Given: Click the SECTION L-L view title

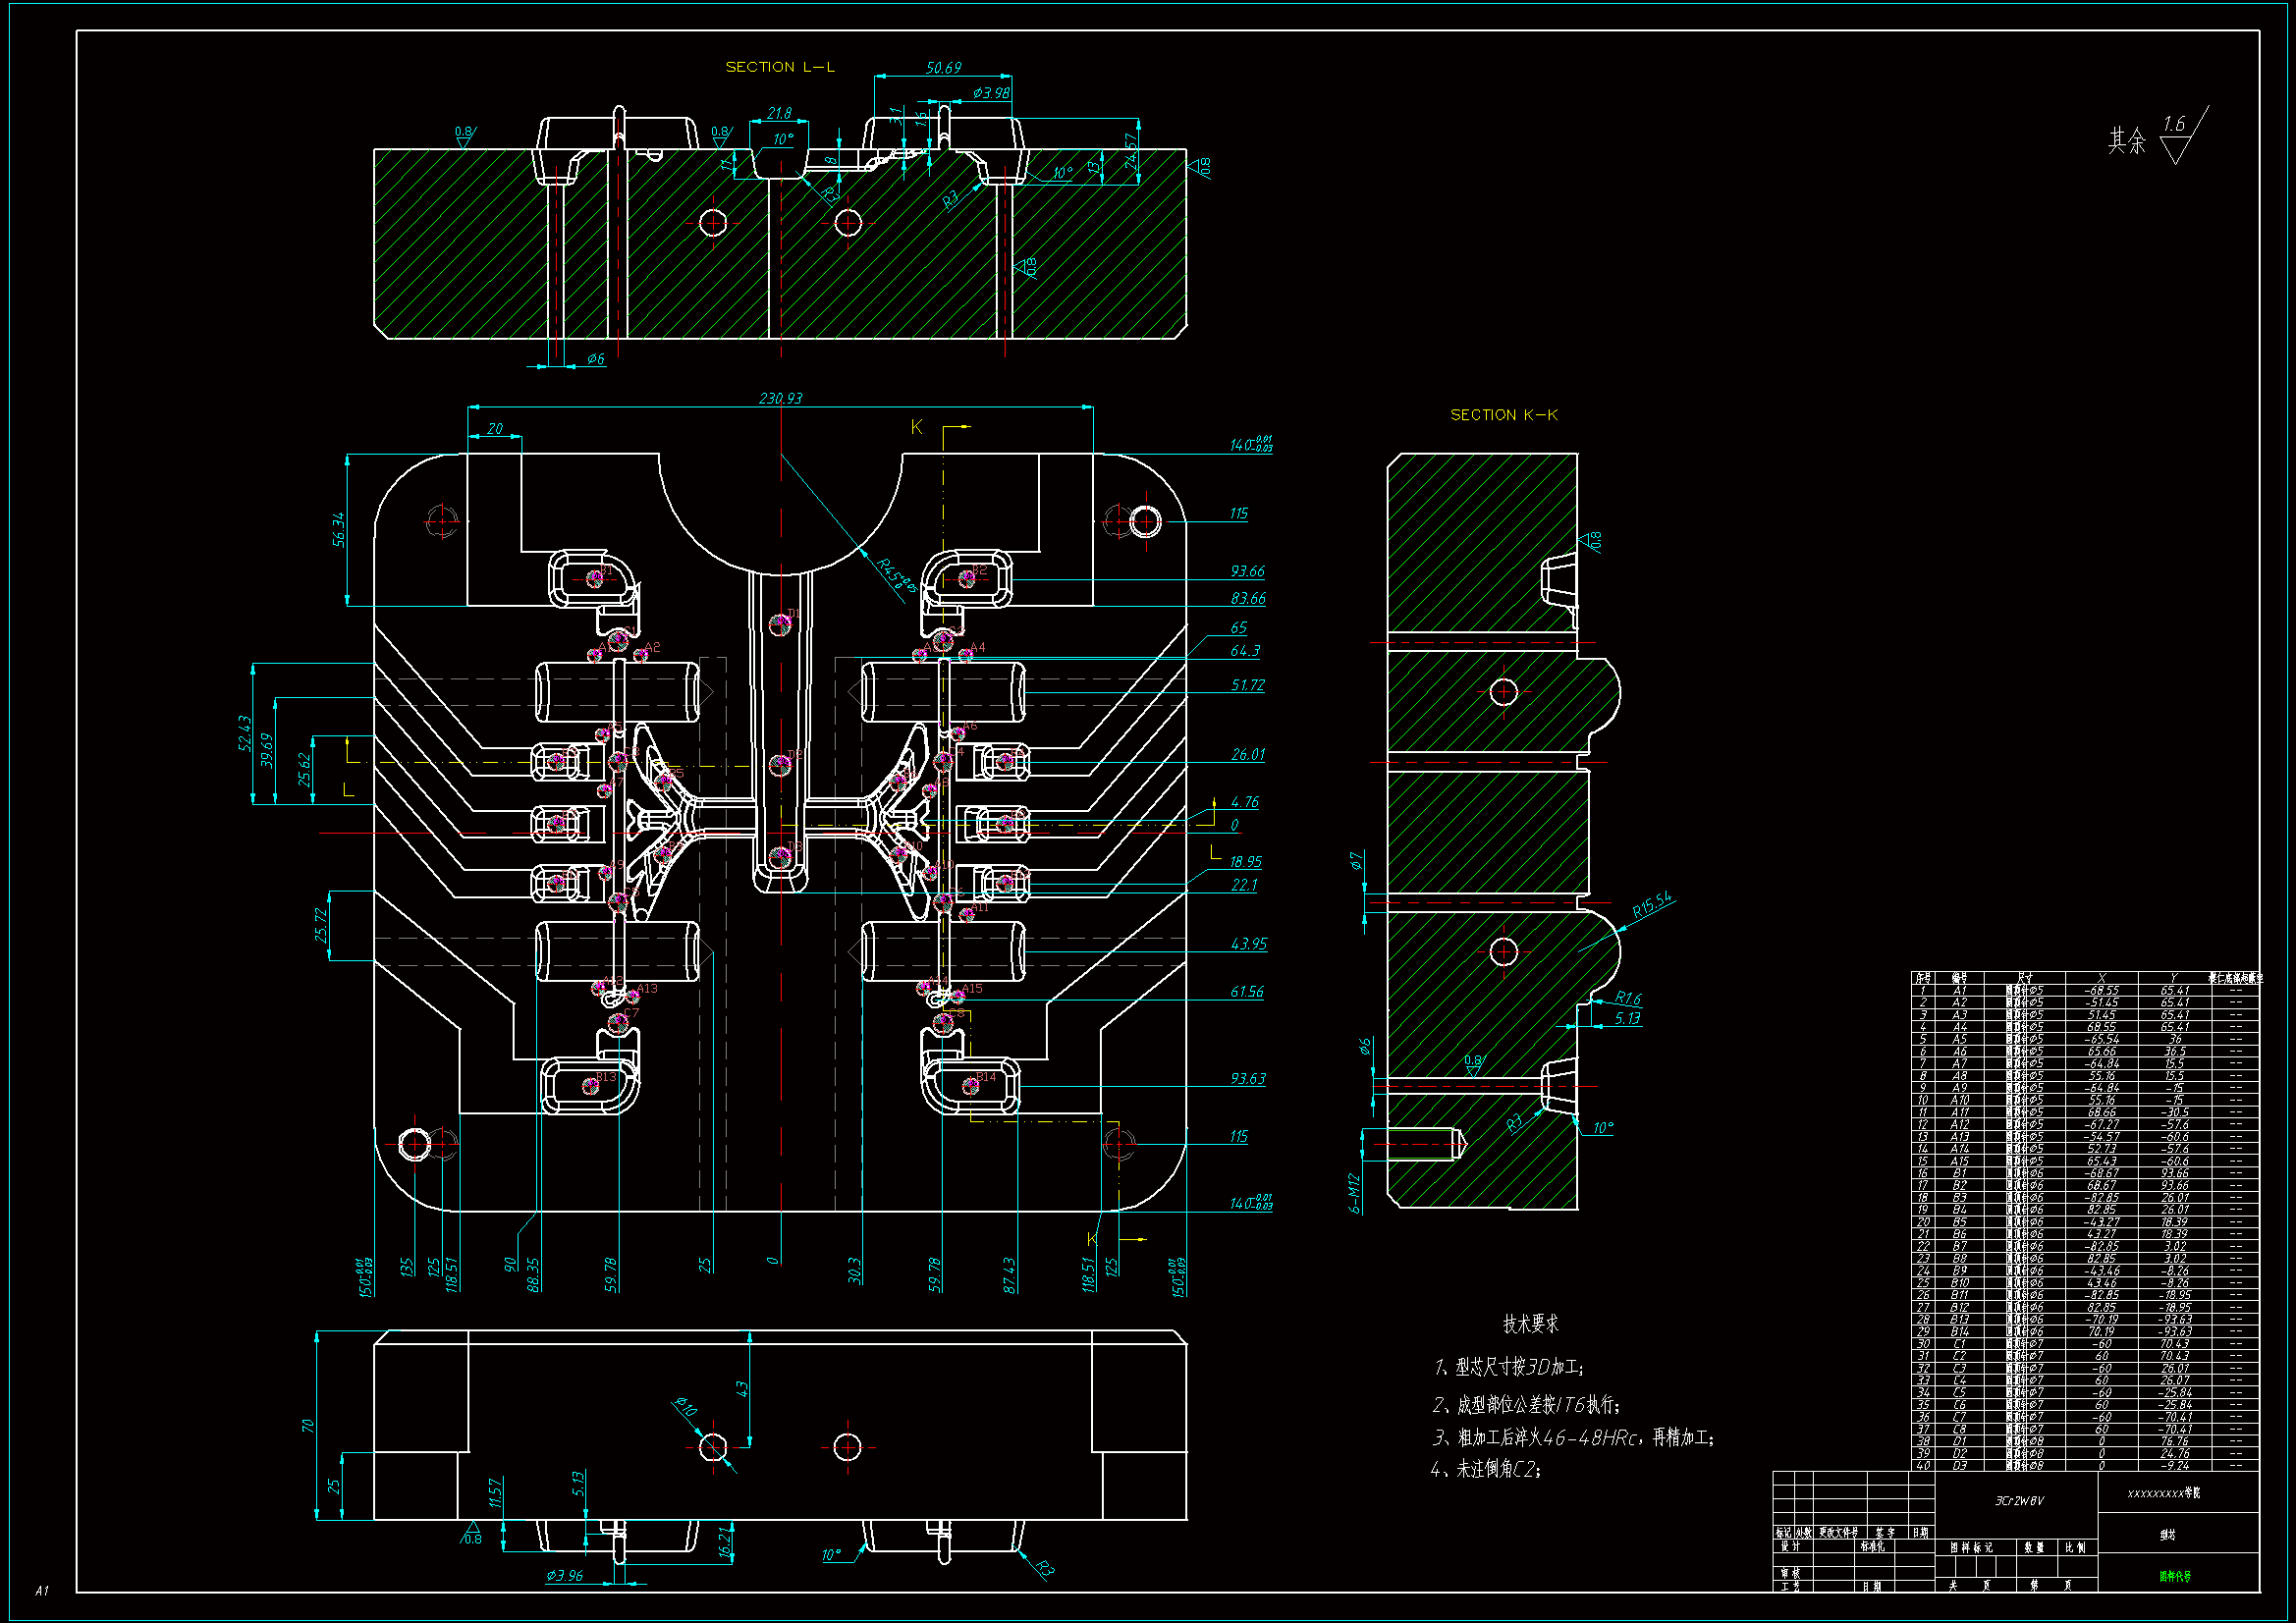Looking at the screenshot, I should [779, 67].
